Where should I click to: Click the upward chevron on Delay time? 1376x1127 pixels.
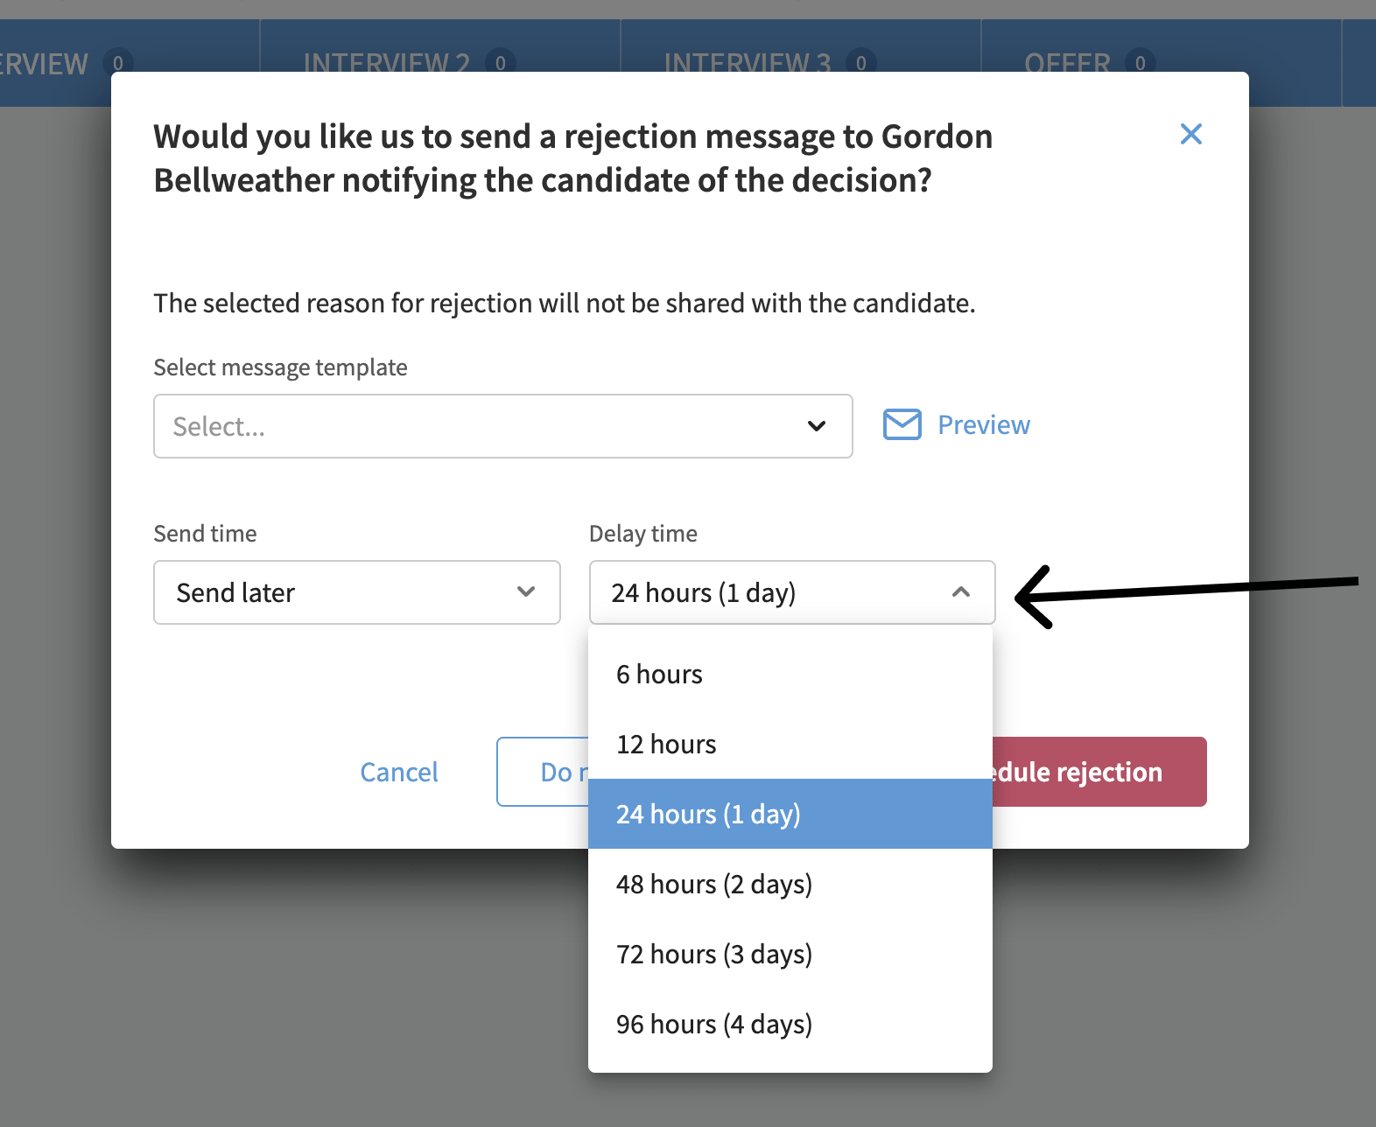coord(961,592)
